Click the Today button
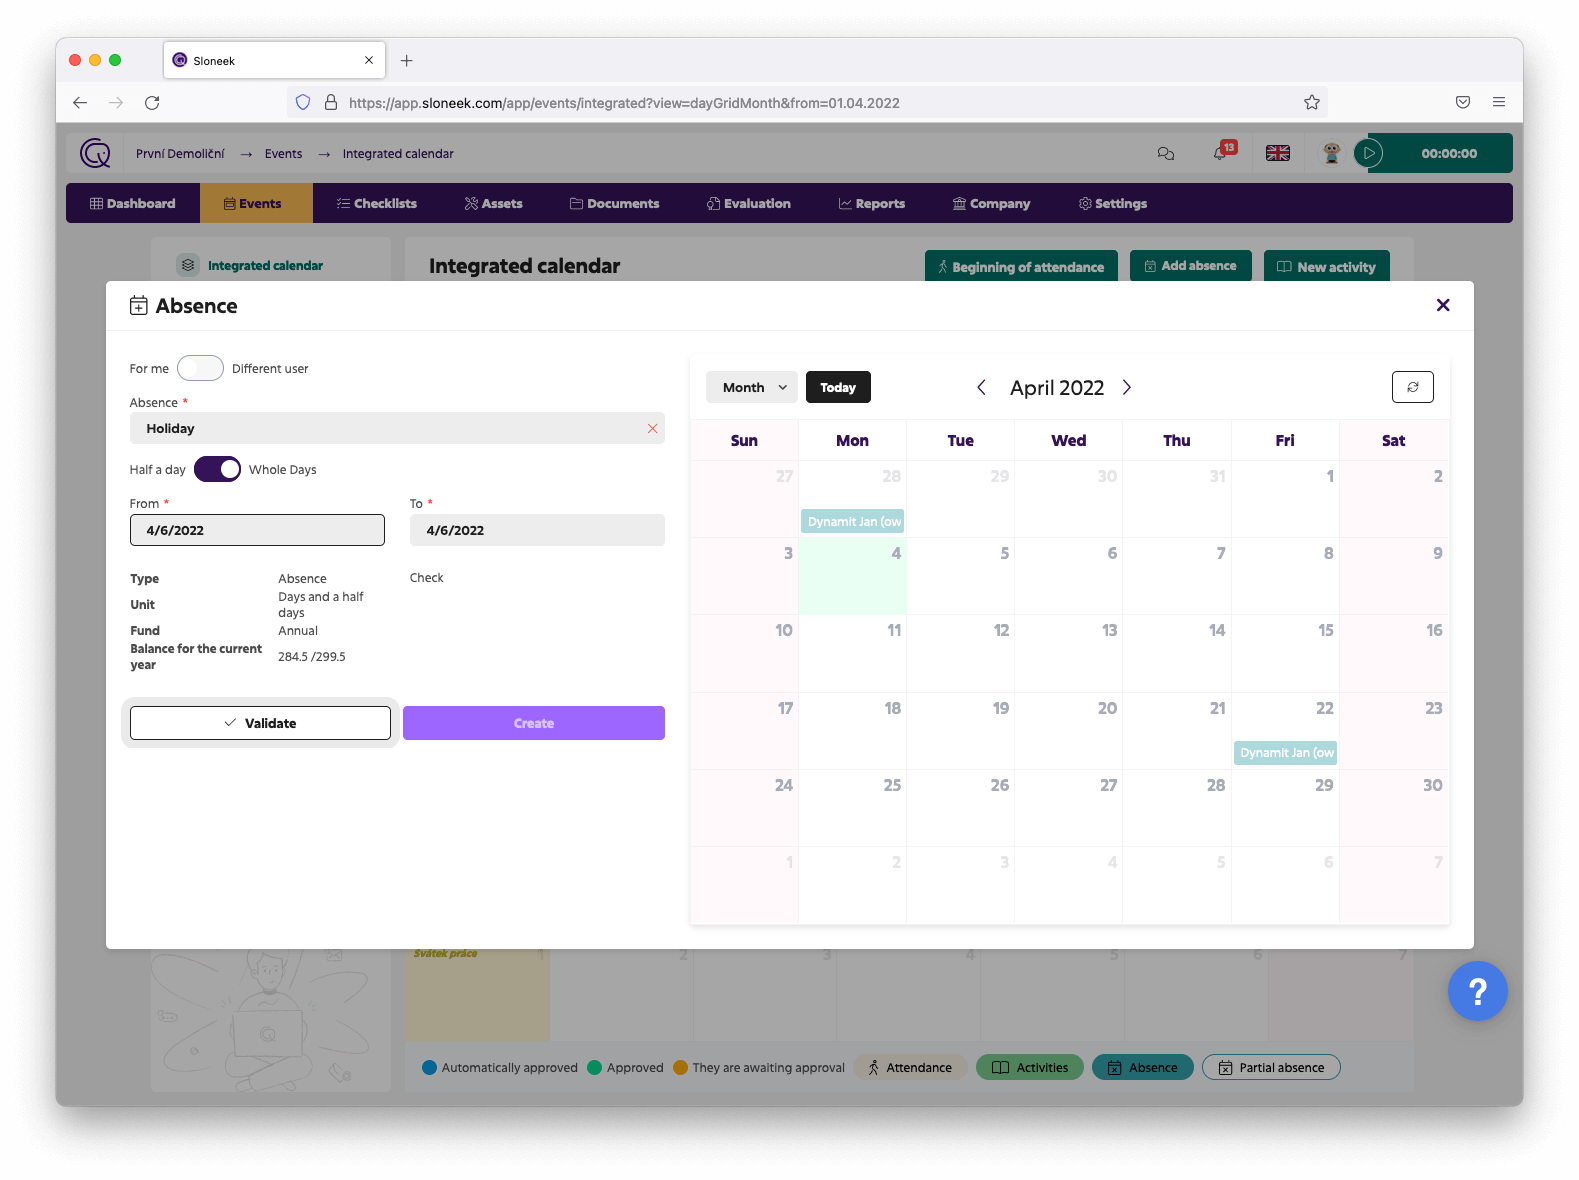This screenshot has height=1180, width=1579. 838,387
